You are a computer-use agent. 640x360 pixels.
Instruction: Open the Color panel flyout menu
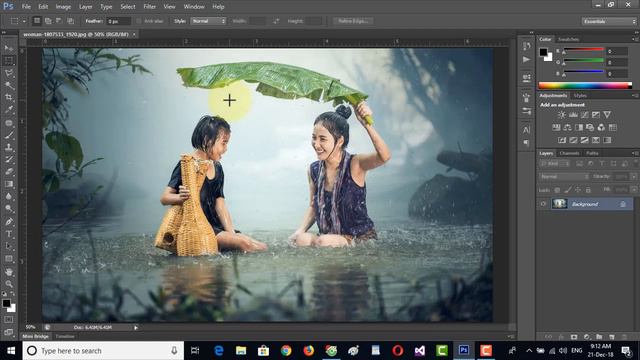(635, 39)
